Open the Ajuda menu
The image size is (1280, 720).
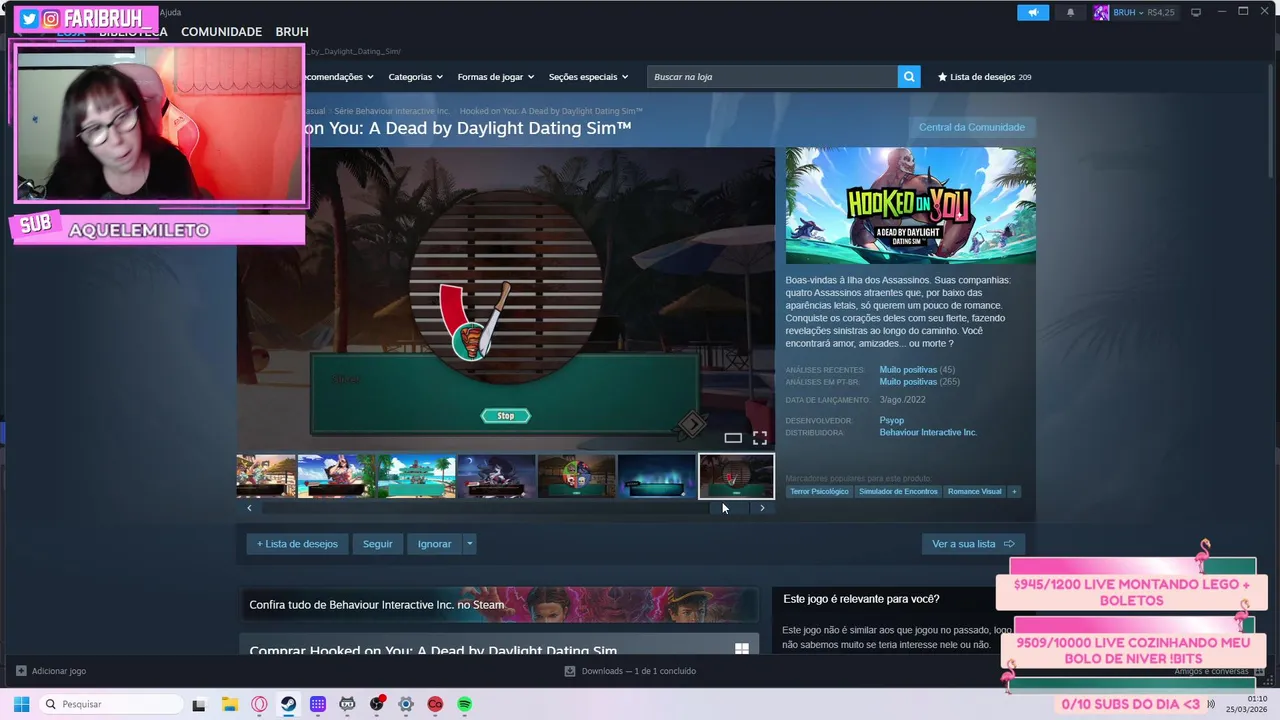(x=170, y=12)
